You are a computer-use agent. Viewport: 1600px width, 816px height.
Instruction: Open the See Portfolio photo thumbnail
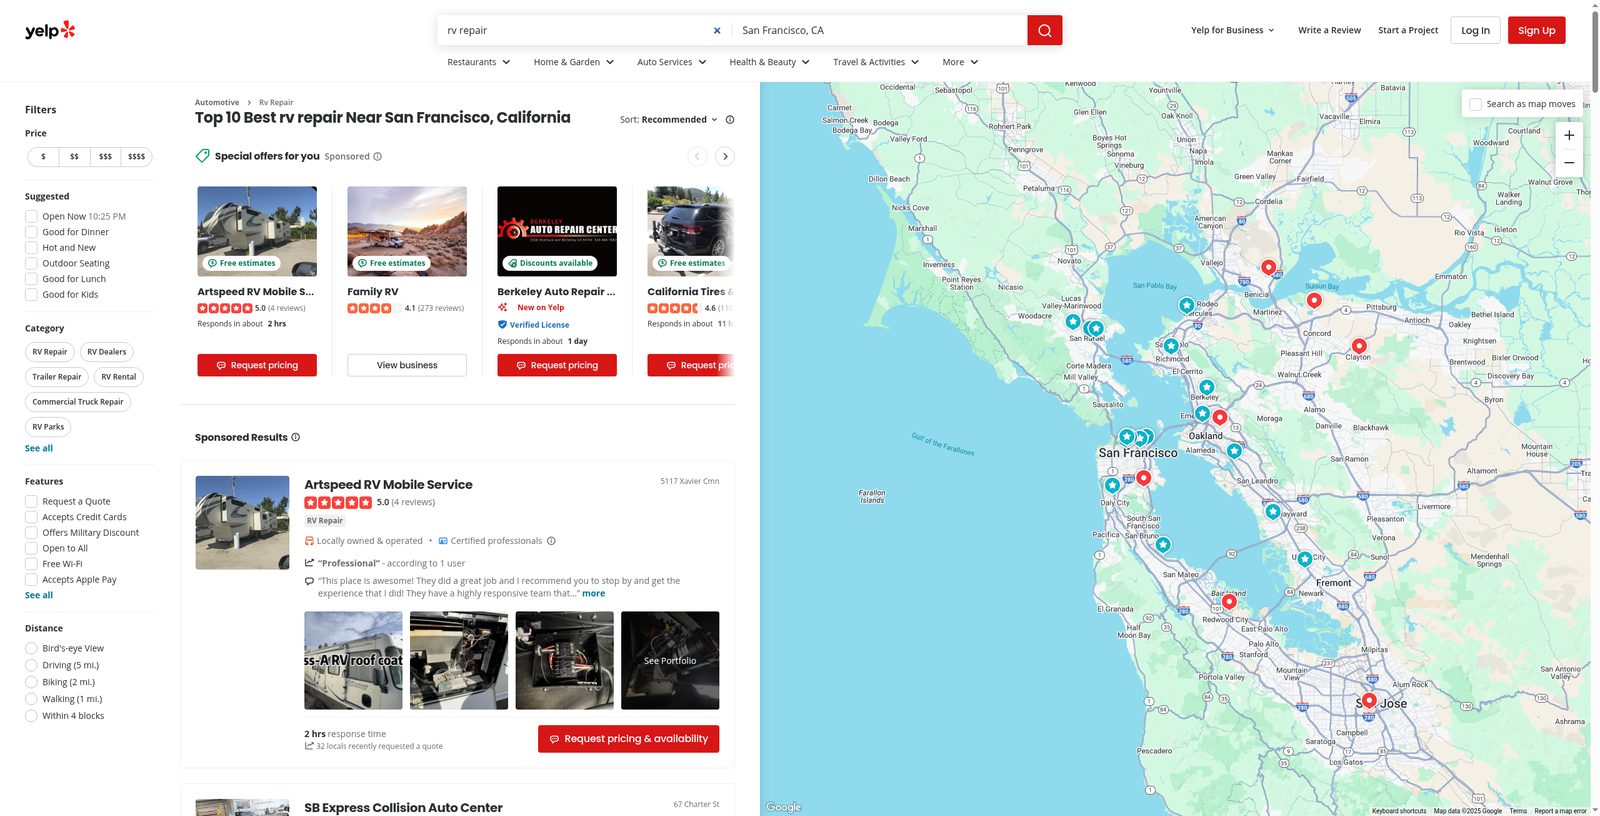coord(670,660)
